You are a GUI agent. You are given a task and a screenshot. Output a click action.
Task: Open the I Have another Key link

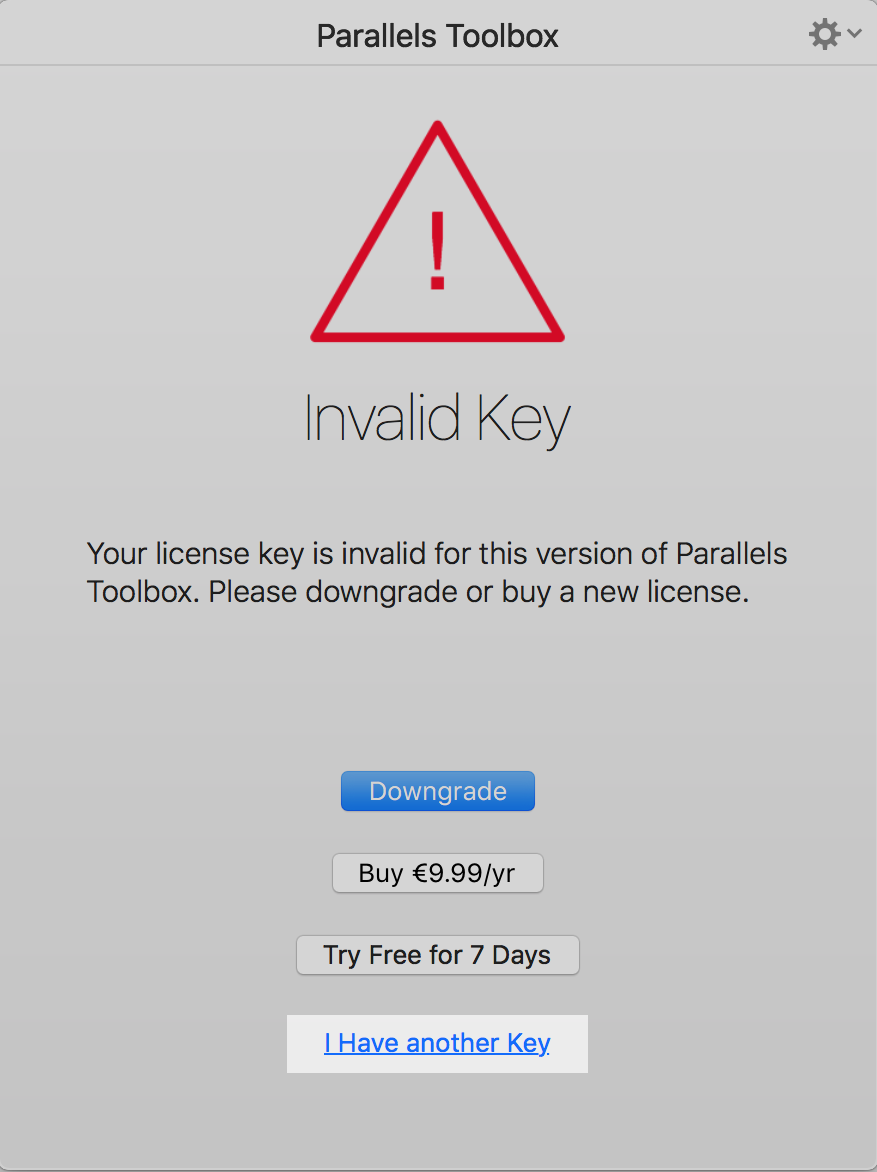437,1043
